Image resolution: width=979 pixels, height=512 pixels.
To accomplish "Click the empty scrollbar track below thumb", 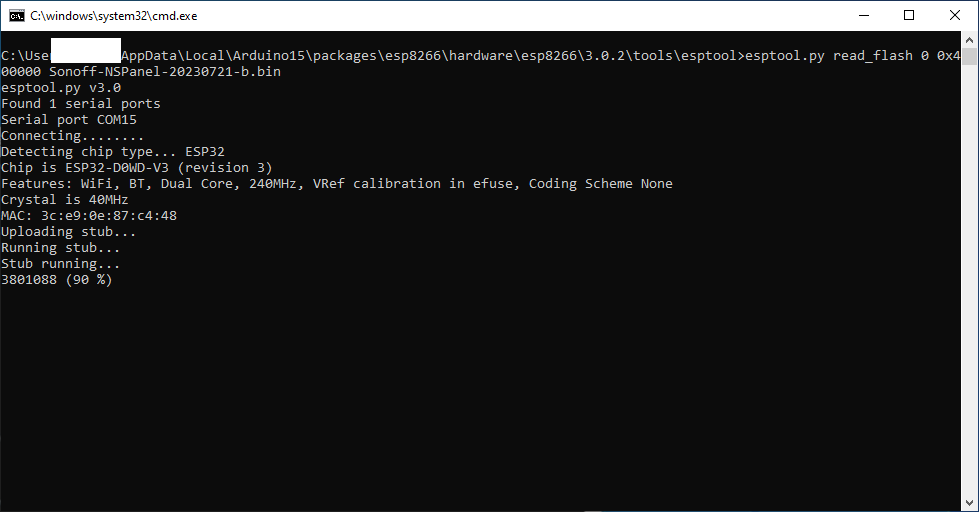I will pyautogui.click(x=969, y=281).
